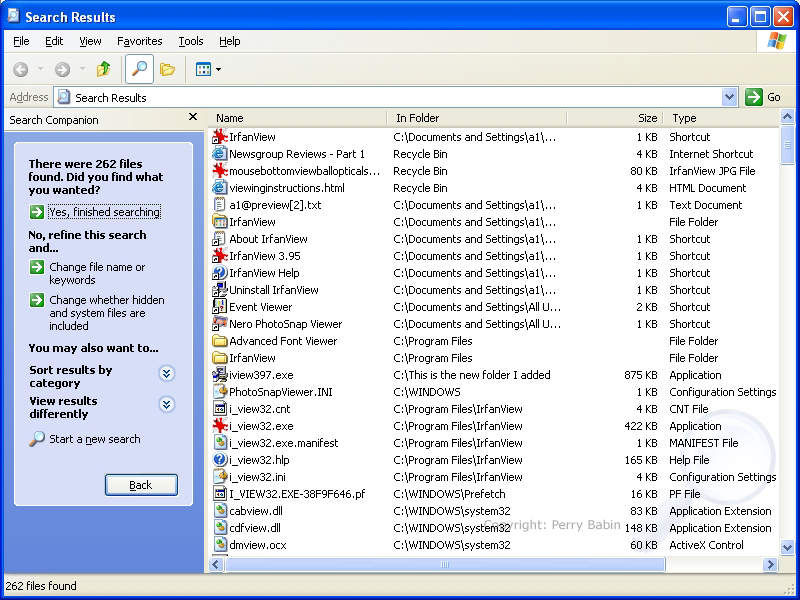The image size is (800, 600).
Task: Click the Back button in Search Companion
Action: [141, 485]
